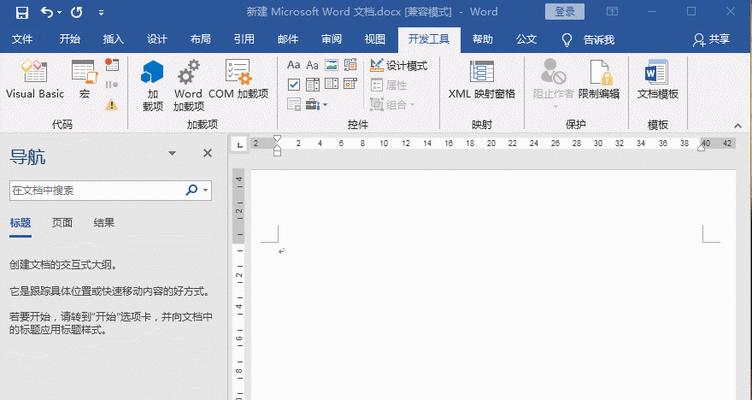Click the tab stop selector on ruler
The height and width of the screenshot is (400, 752).
(x=239, y=144)
